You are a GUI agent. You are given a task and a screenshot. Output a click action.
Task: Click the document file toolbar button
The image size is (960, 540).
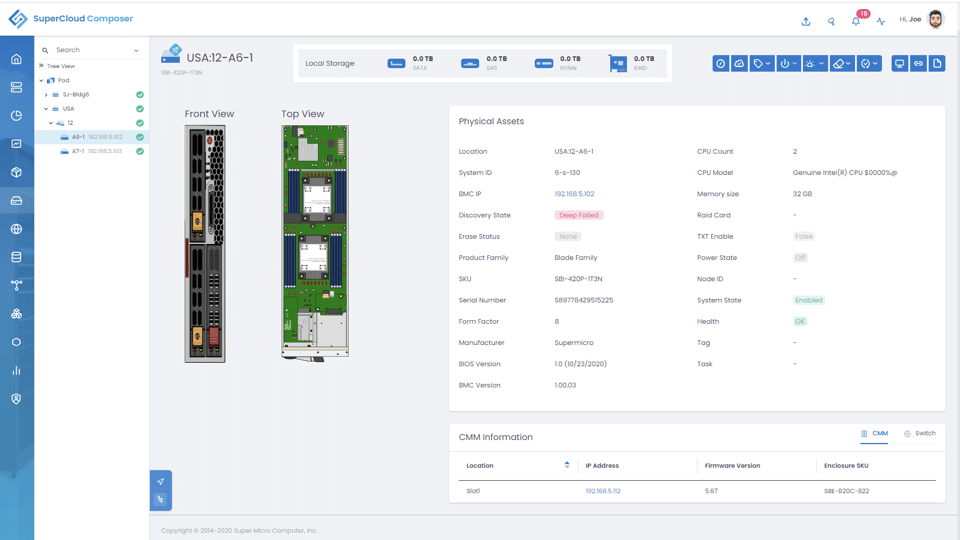(x=937, y=64)
